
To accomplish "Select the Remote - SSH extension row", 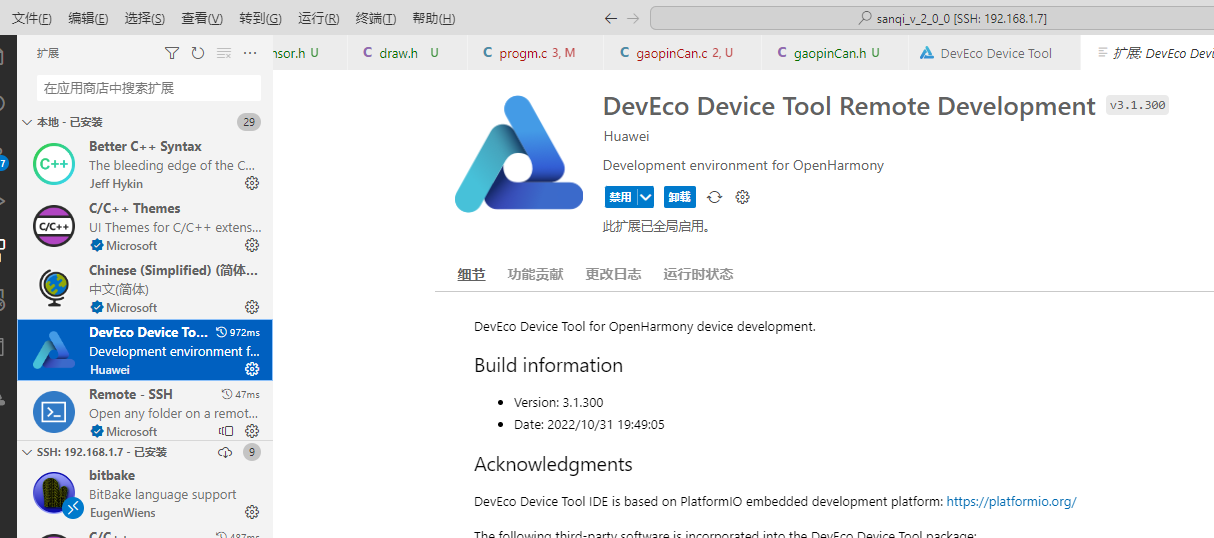I will (x=145, y=412).
